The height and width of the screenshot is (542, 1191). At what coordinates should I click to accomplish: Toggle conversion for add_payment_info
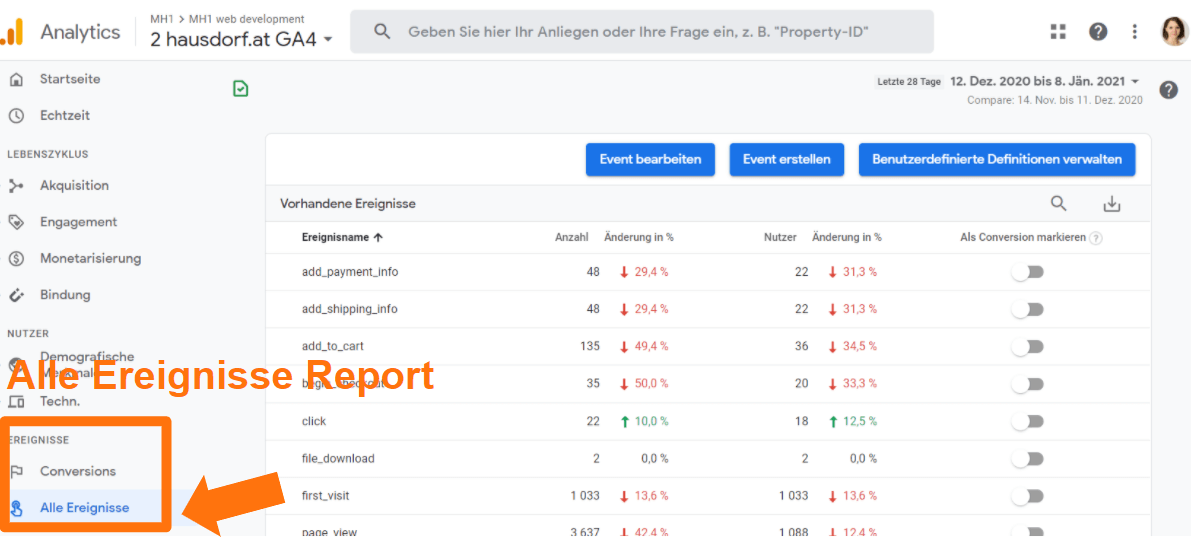[x=1028, y=272]
